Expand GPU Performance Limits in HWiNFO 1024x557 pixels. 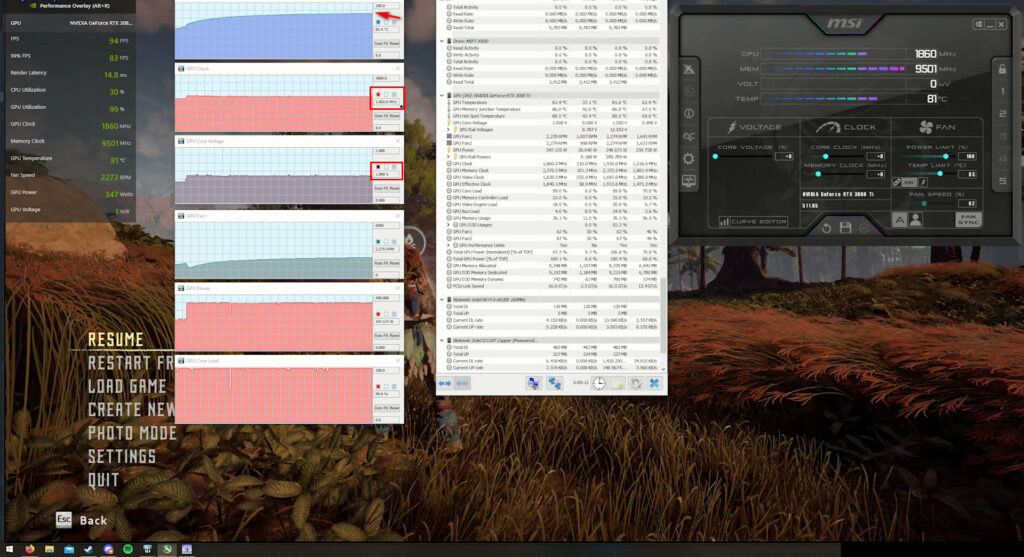coord(449,245)
